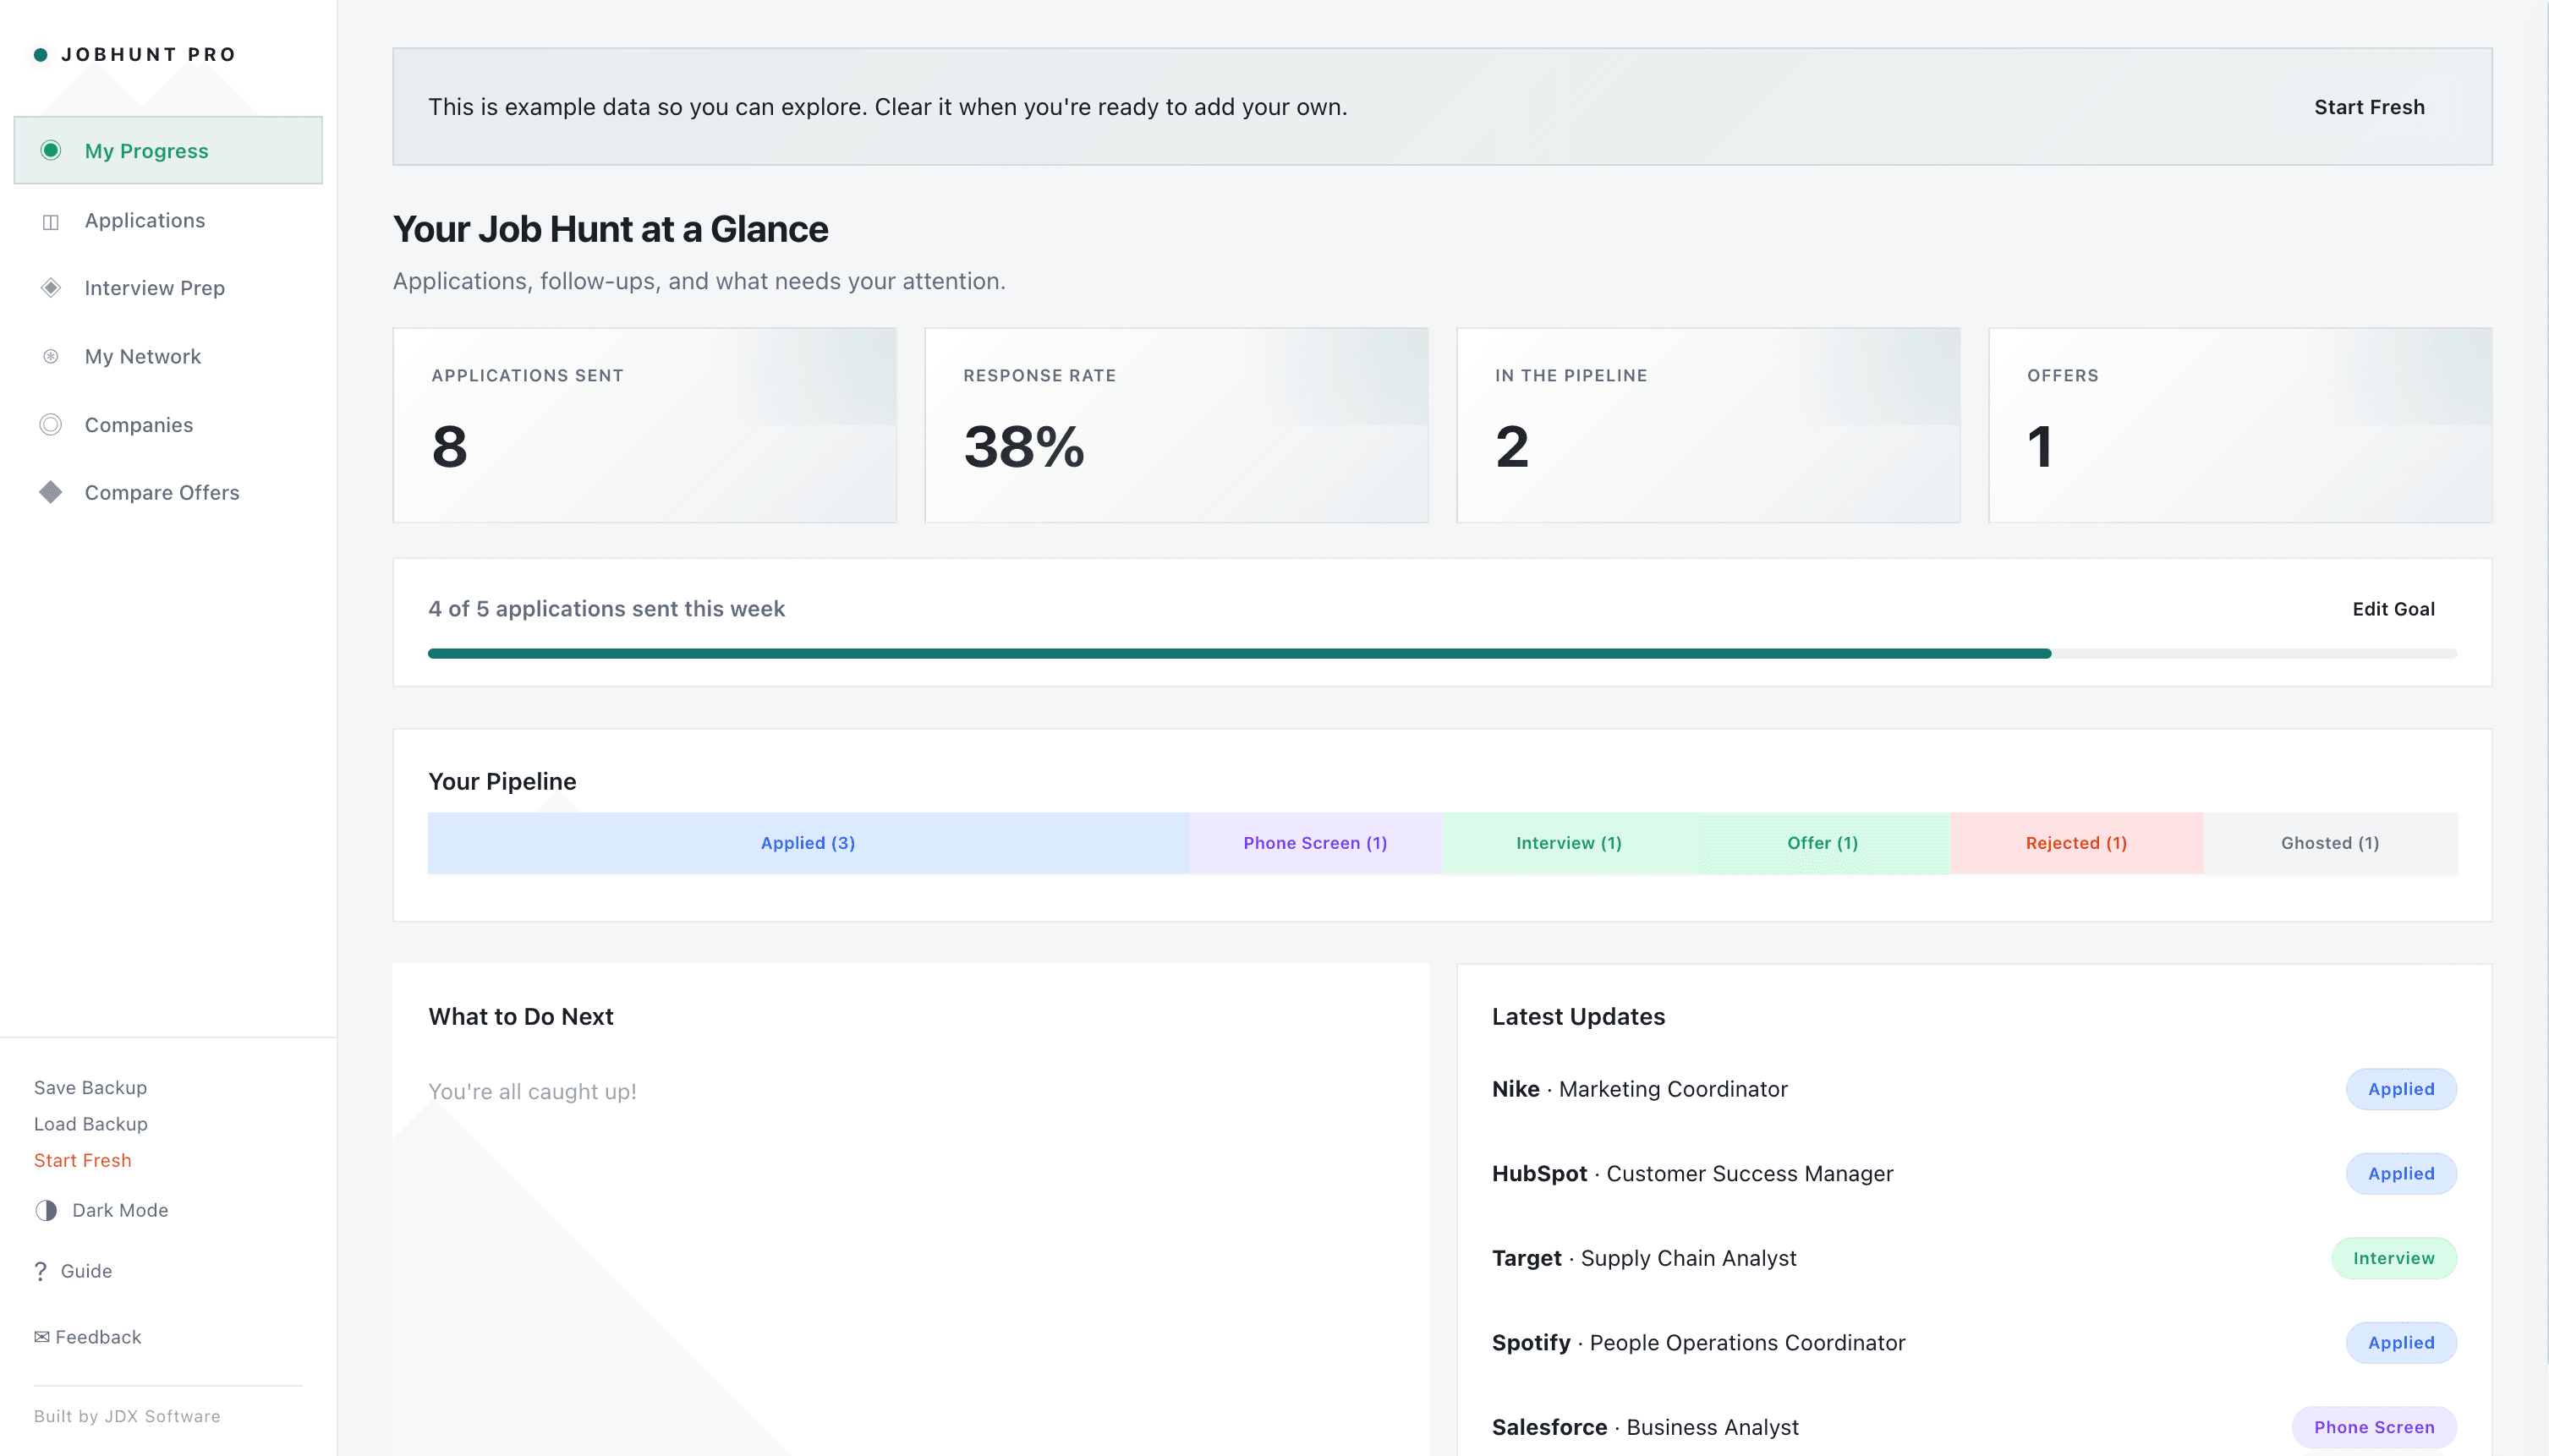Click the Start Fresh button in banner
Screen dimensions: 2549x1456
point(2369,107)
